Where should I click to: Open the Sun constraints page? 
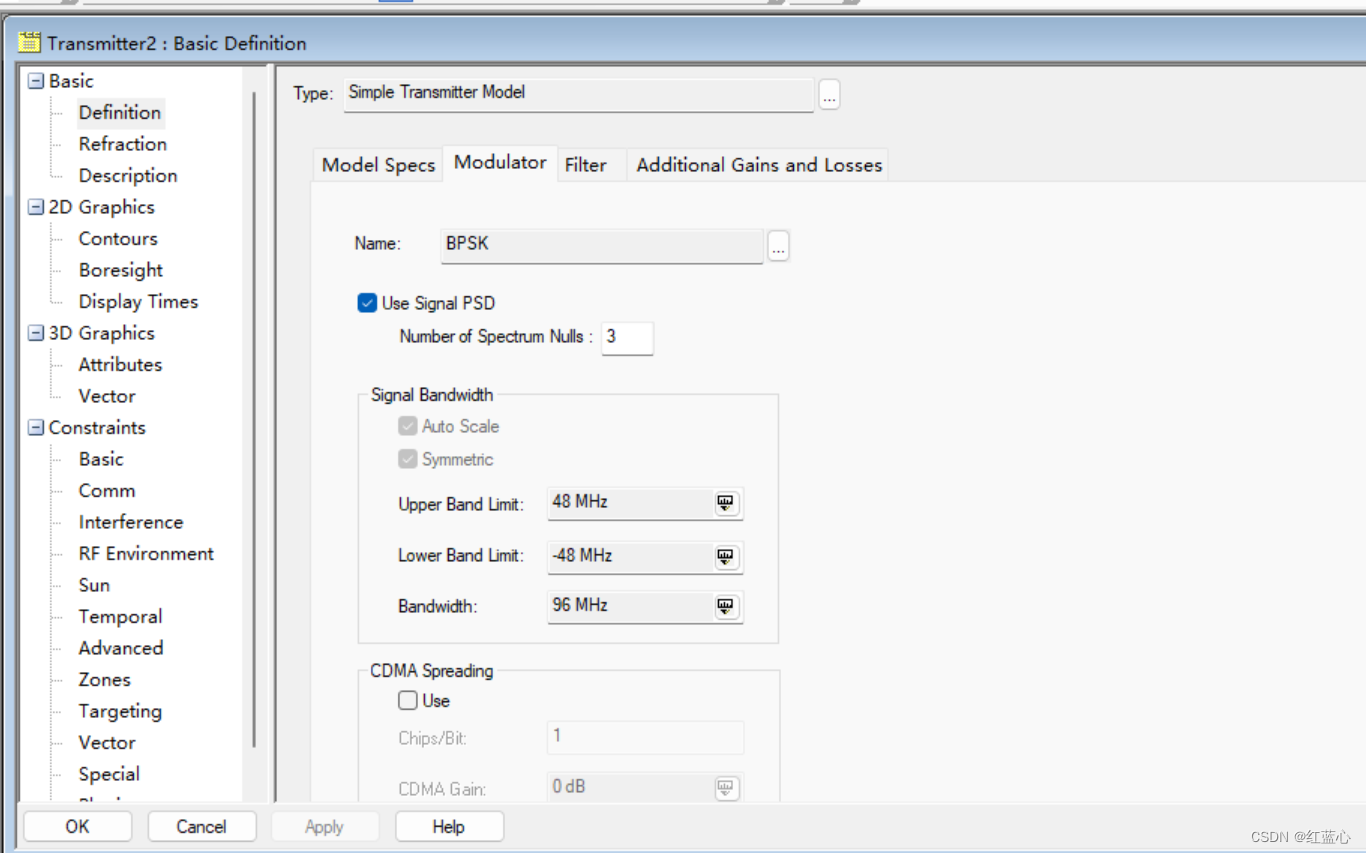(x=94, y=585)
